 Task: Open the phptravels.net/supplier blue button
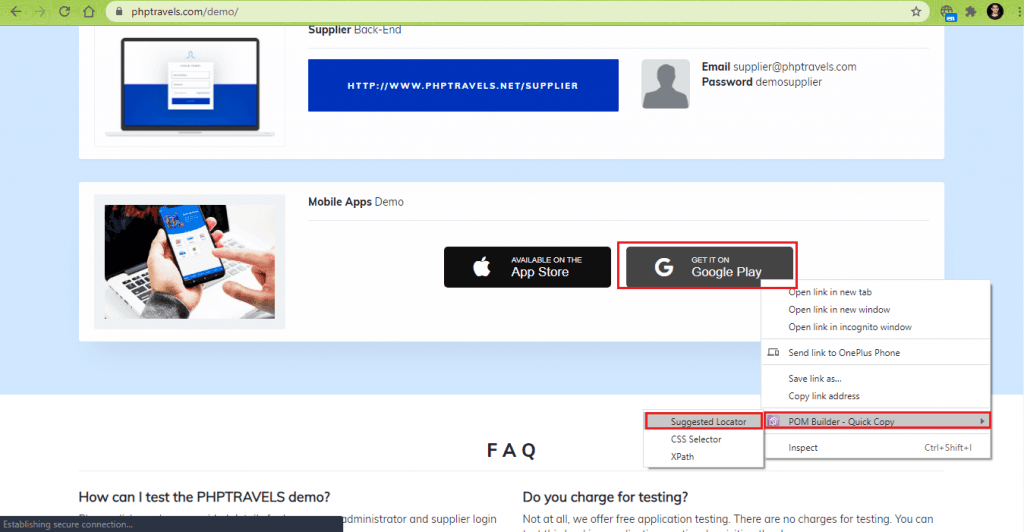click(463, 86)
